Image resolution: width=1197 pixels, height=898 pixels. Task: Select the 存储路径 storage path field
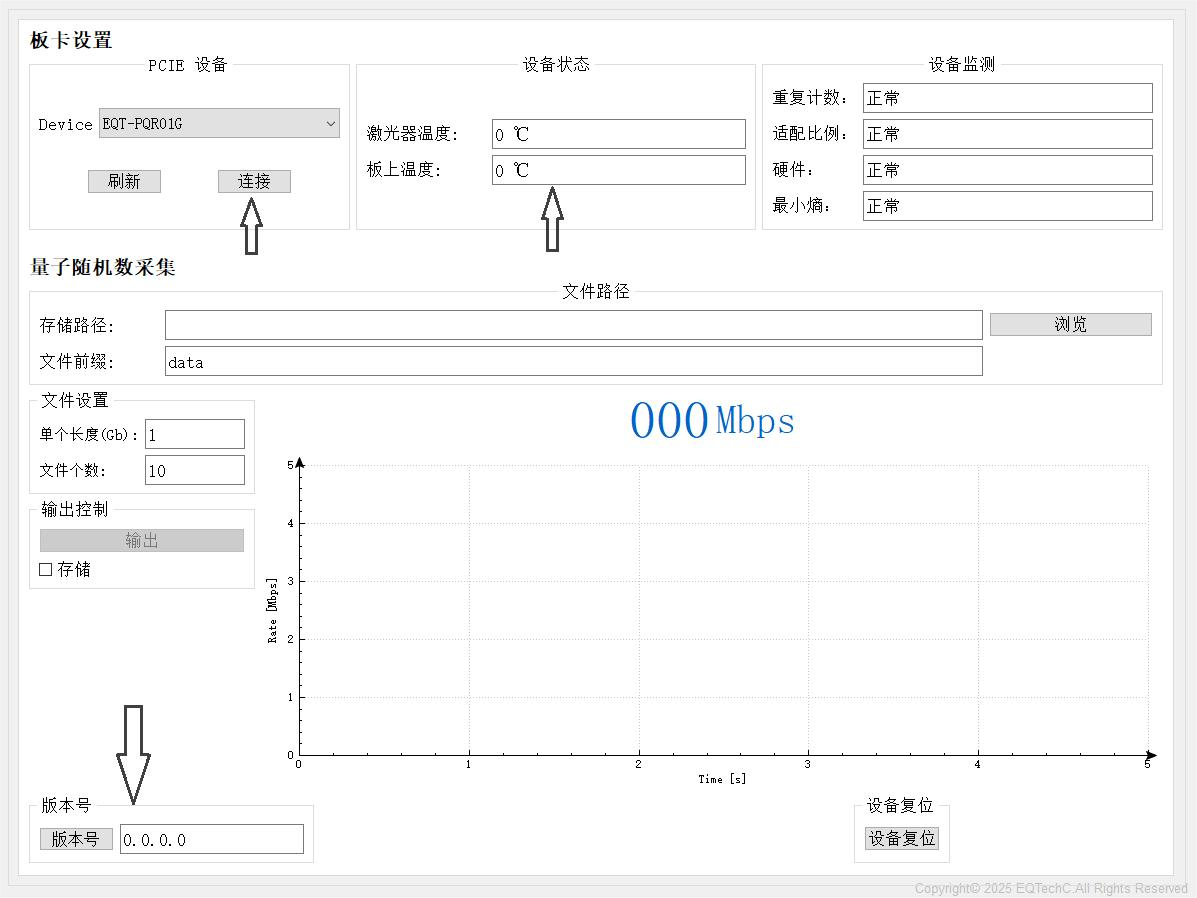(x=573, y=325)
